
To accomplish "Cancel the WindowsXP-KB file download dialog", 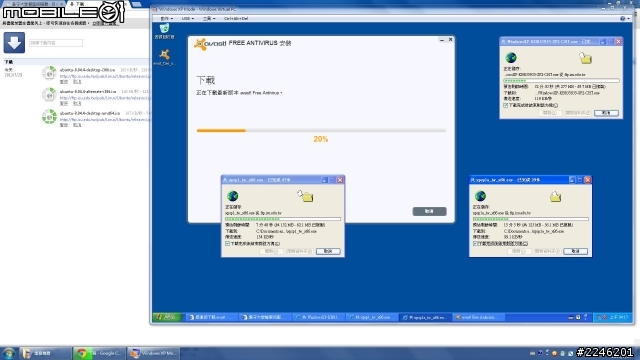I will coord(606,113).
